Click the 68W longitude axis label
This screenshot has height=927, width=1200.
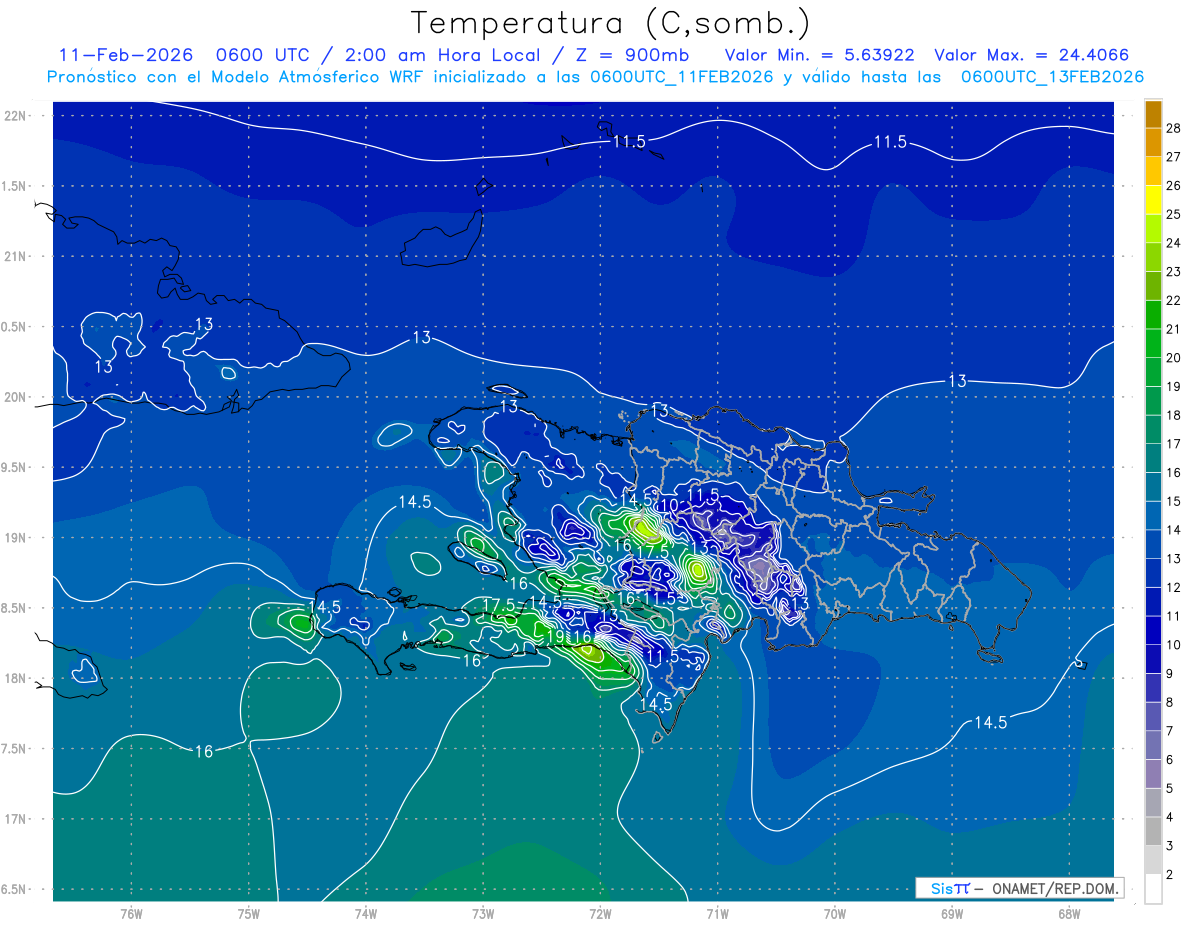coord(1068,913)
